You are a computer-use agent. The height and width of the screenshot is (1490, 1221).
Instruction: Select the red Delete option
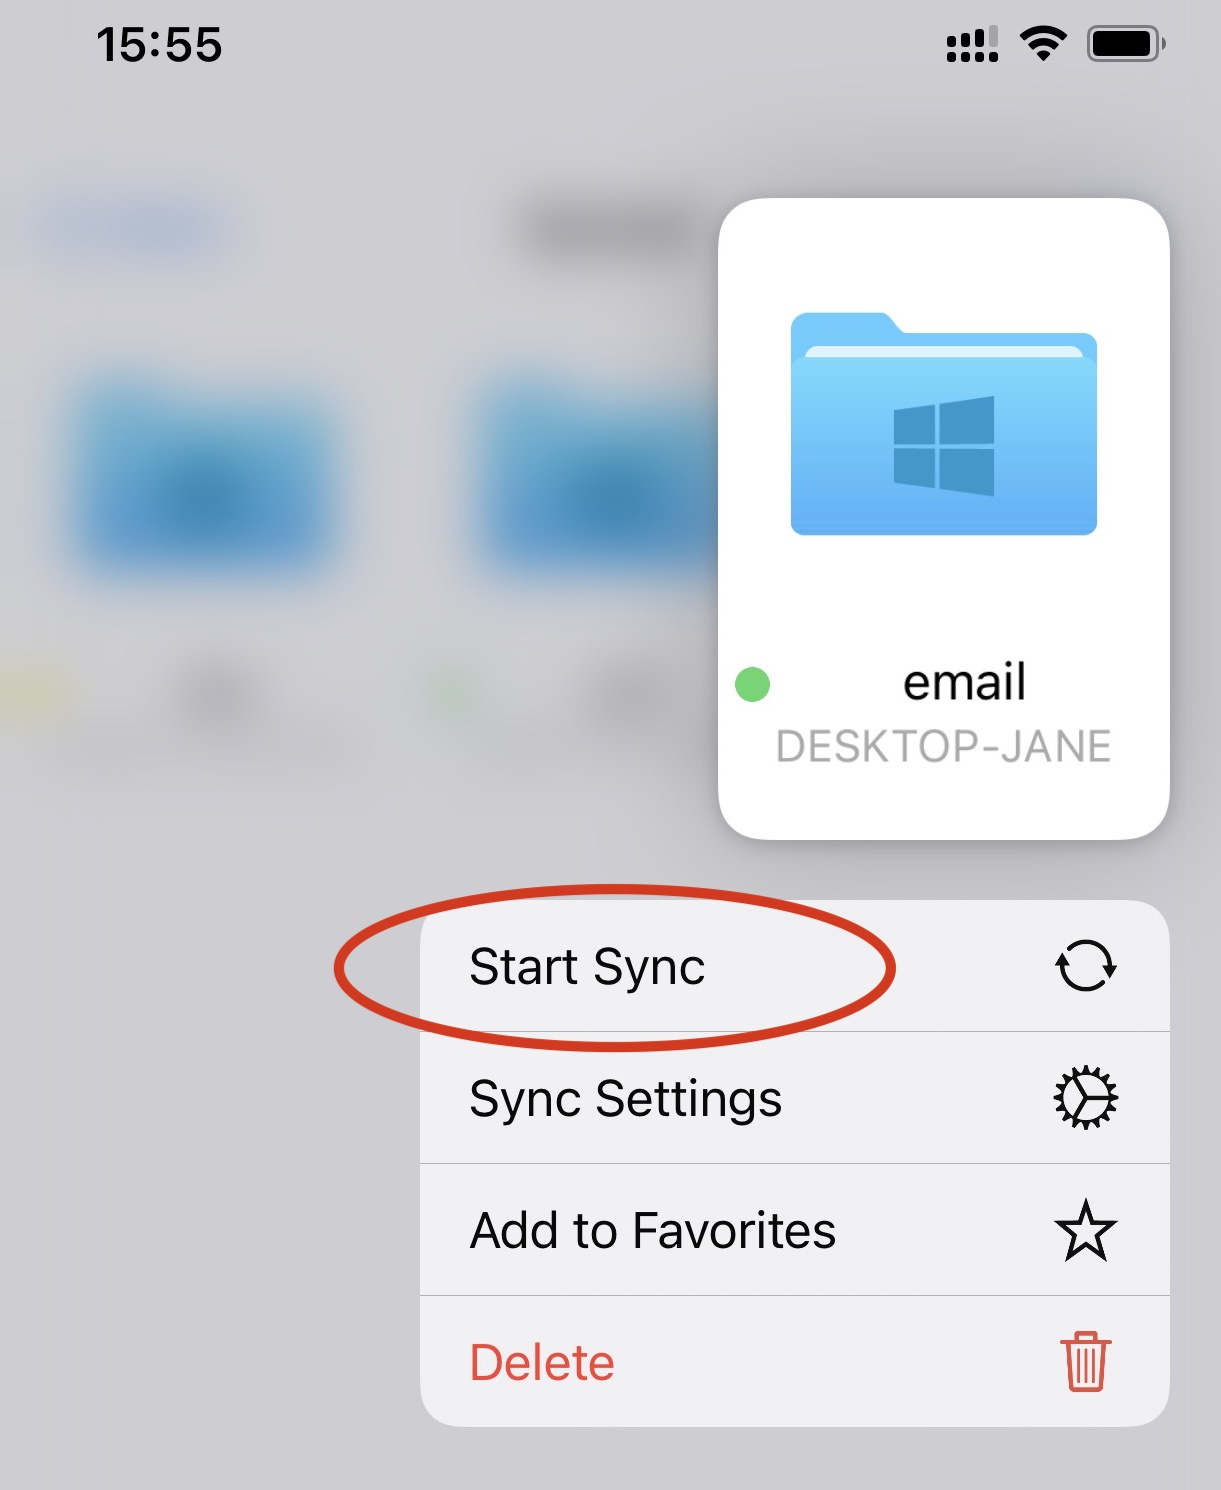[794, 1362]
